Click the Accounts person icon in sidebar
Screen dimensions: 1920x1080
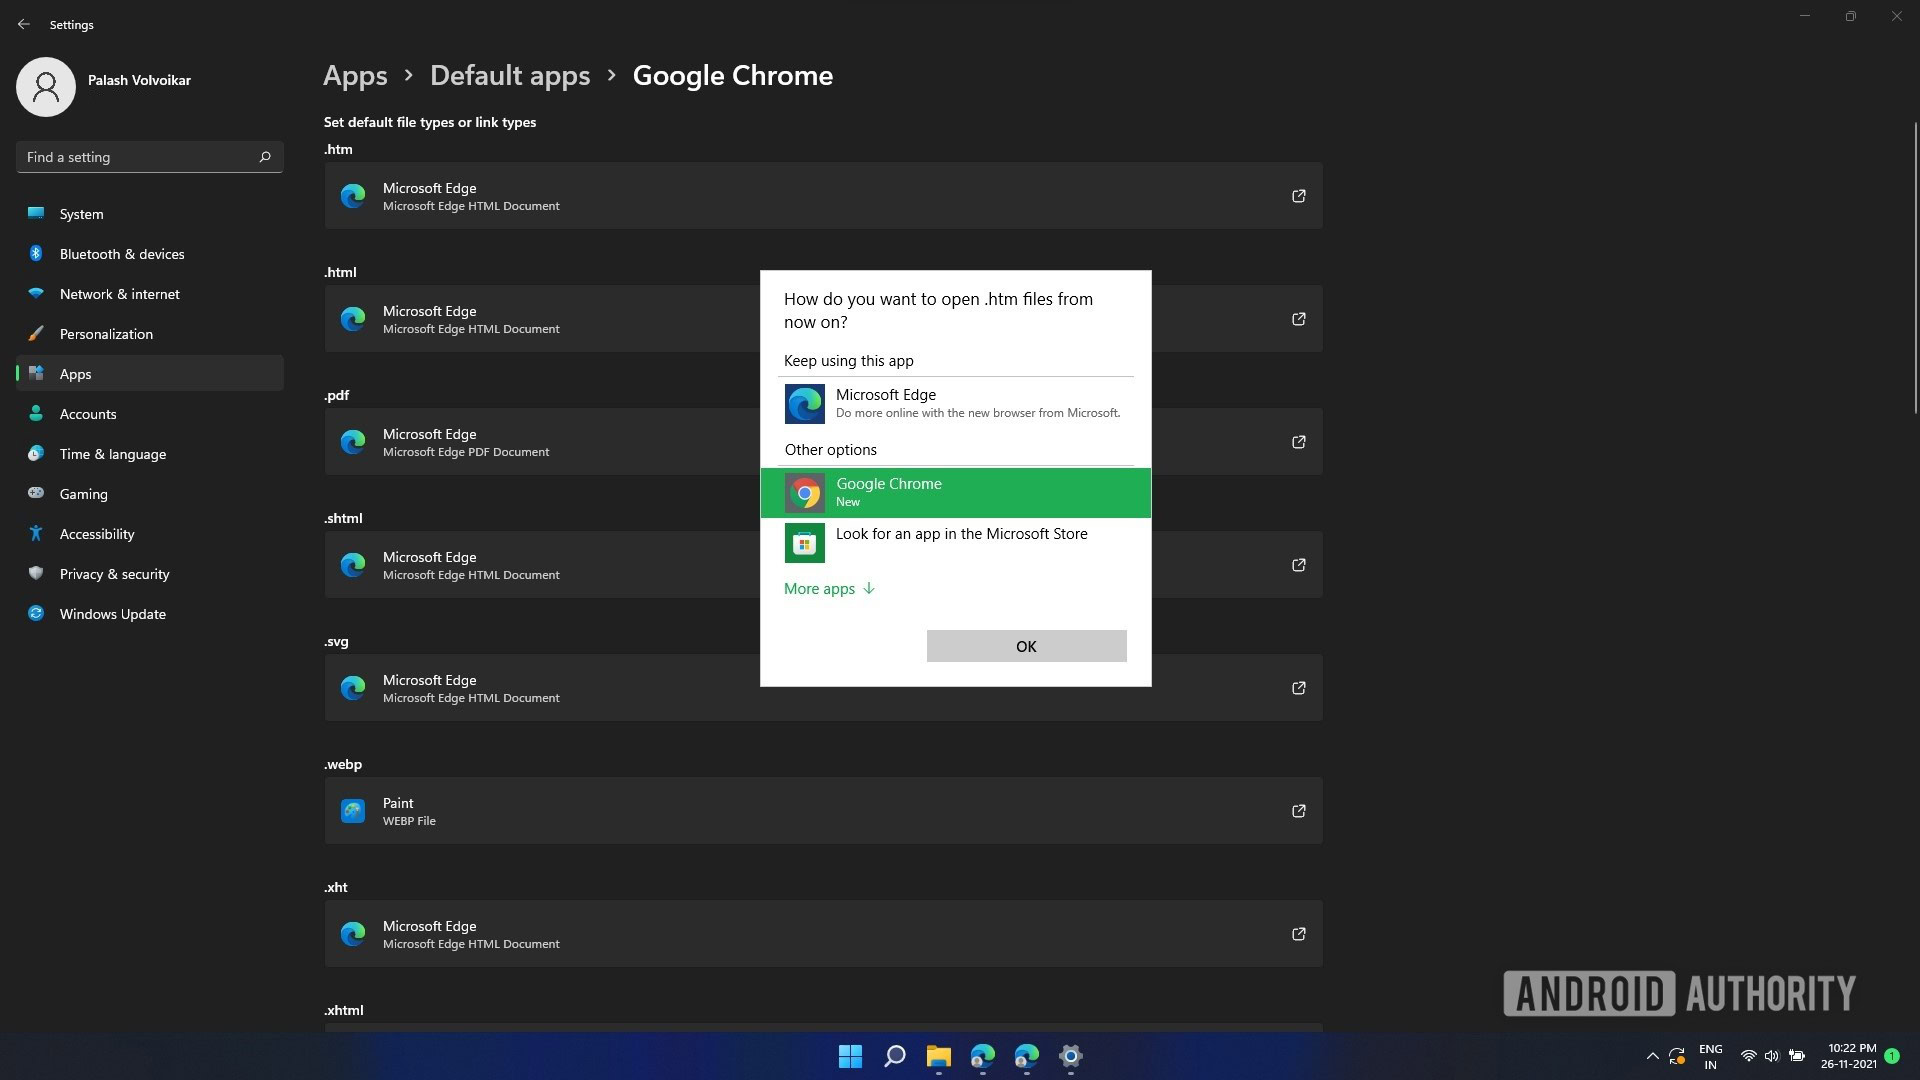coord(36,413)
